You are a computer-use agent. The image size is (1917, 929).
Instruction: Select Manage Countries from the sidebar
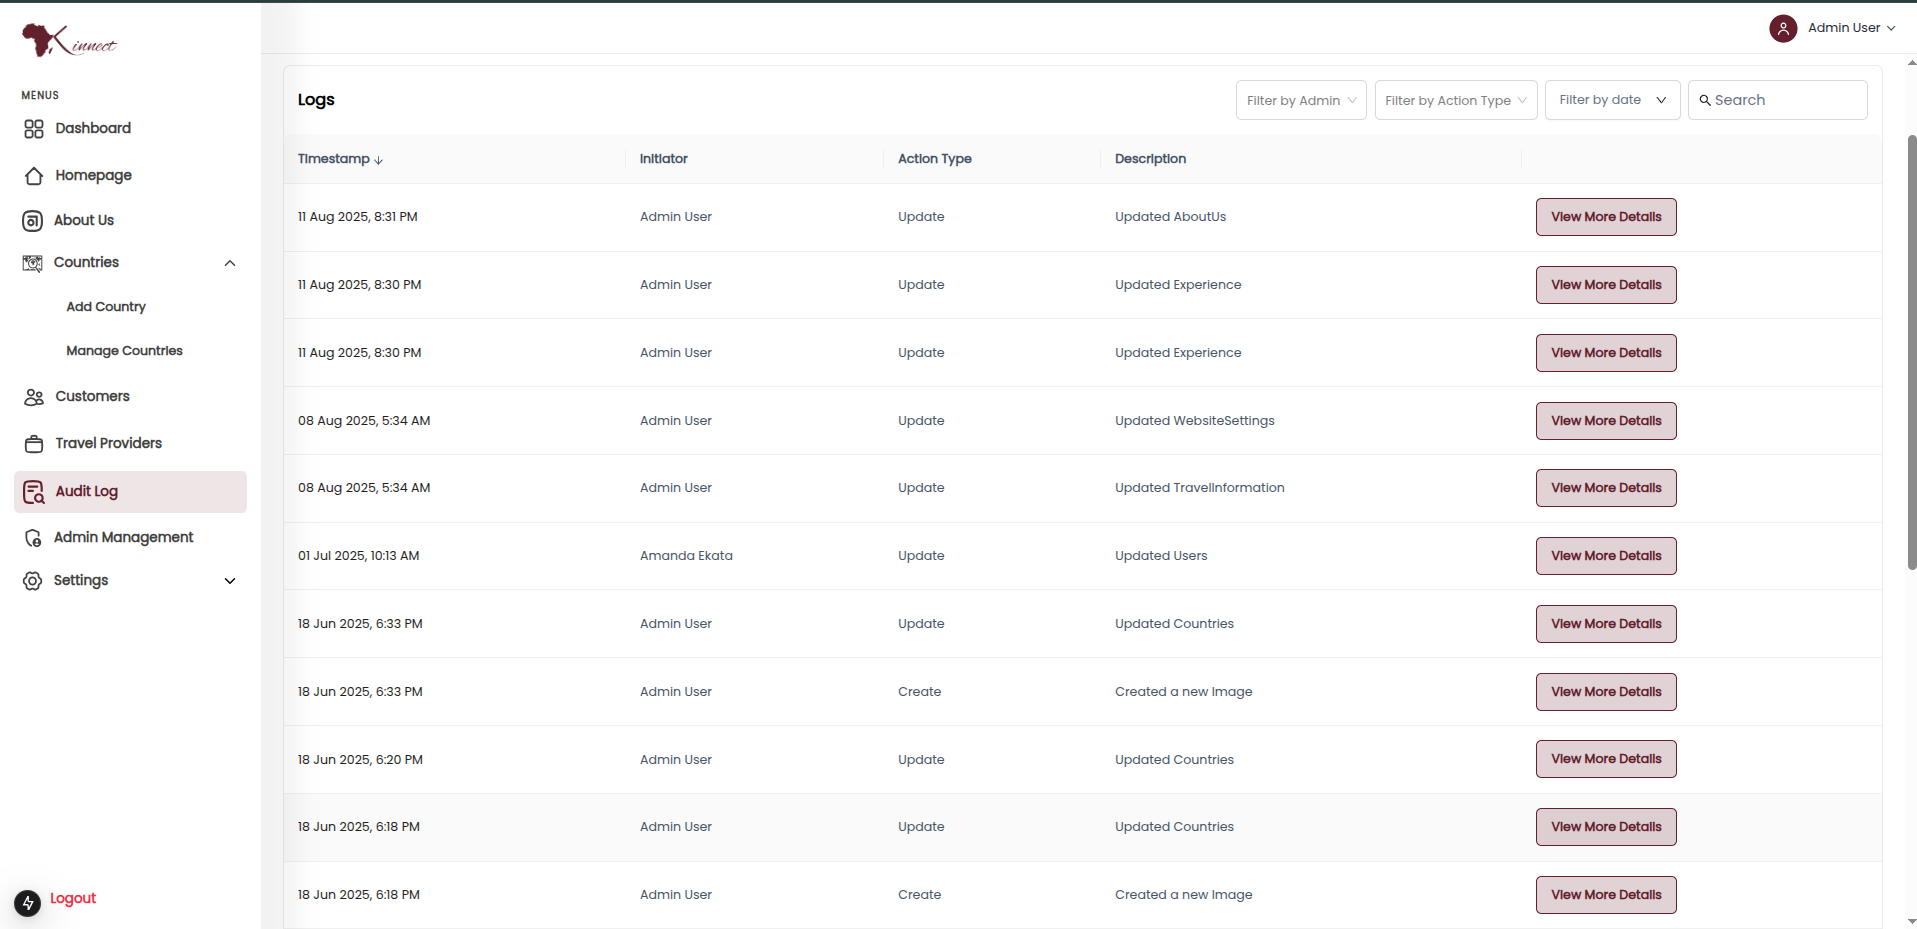[x=124, y=350]
